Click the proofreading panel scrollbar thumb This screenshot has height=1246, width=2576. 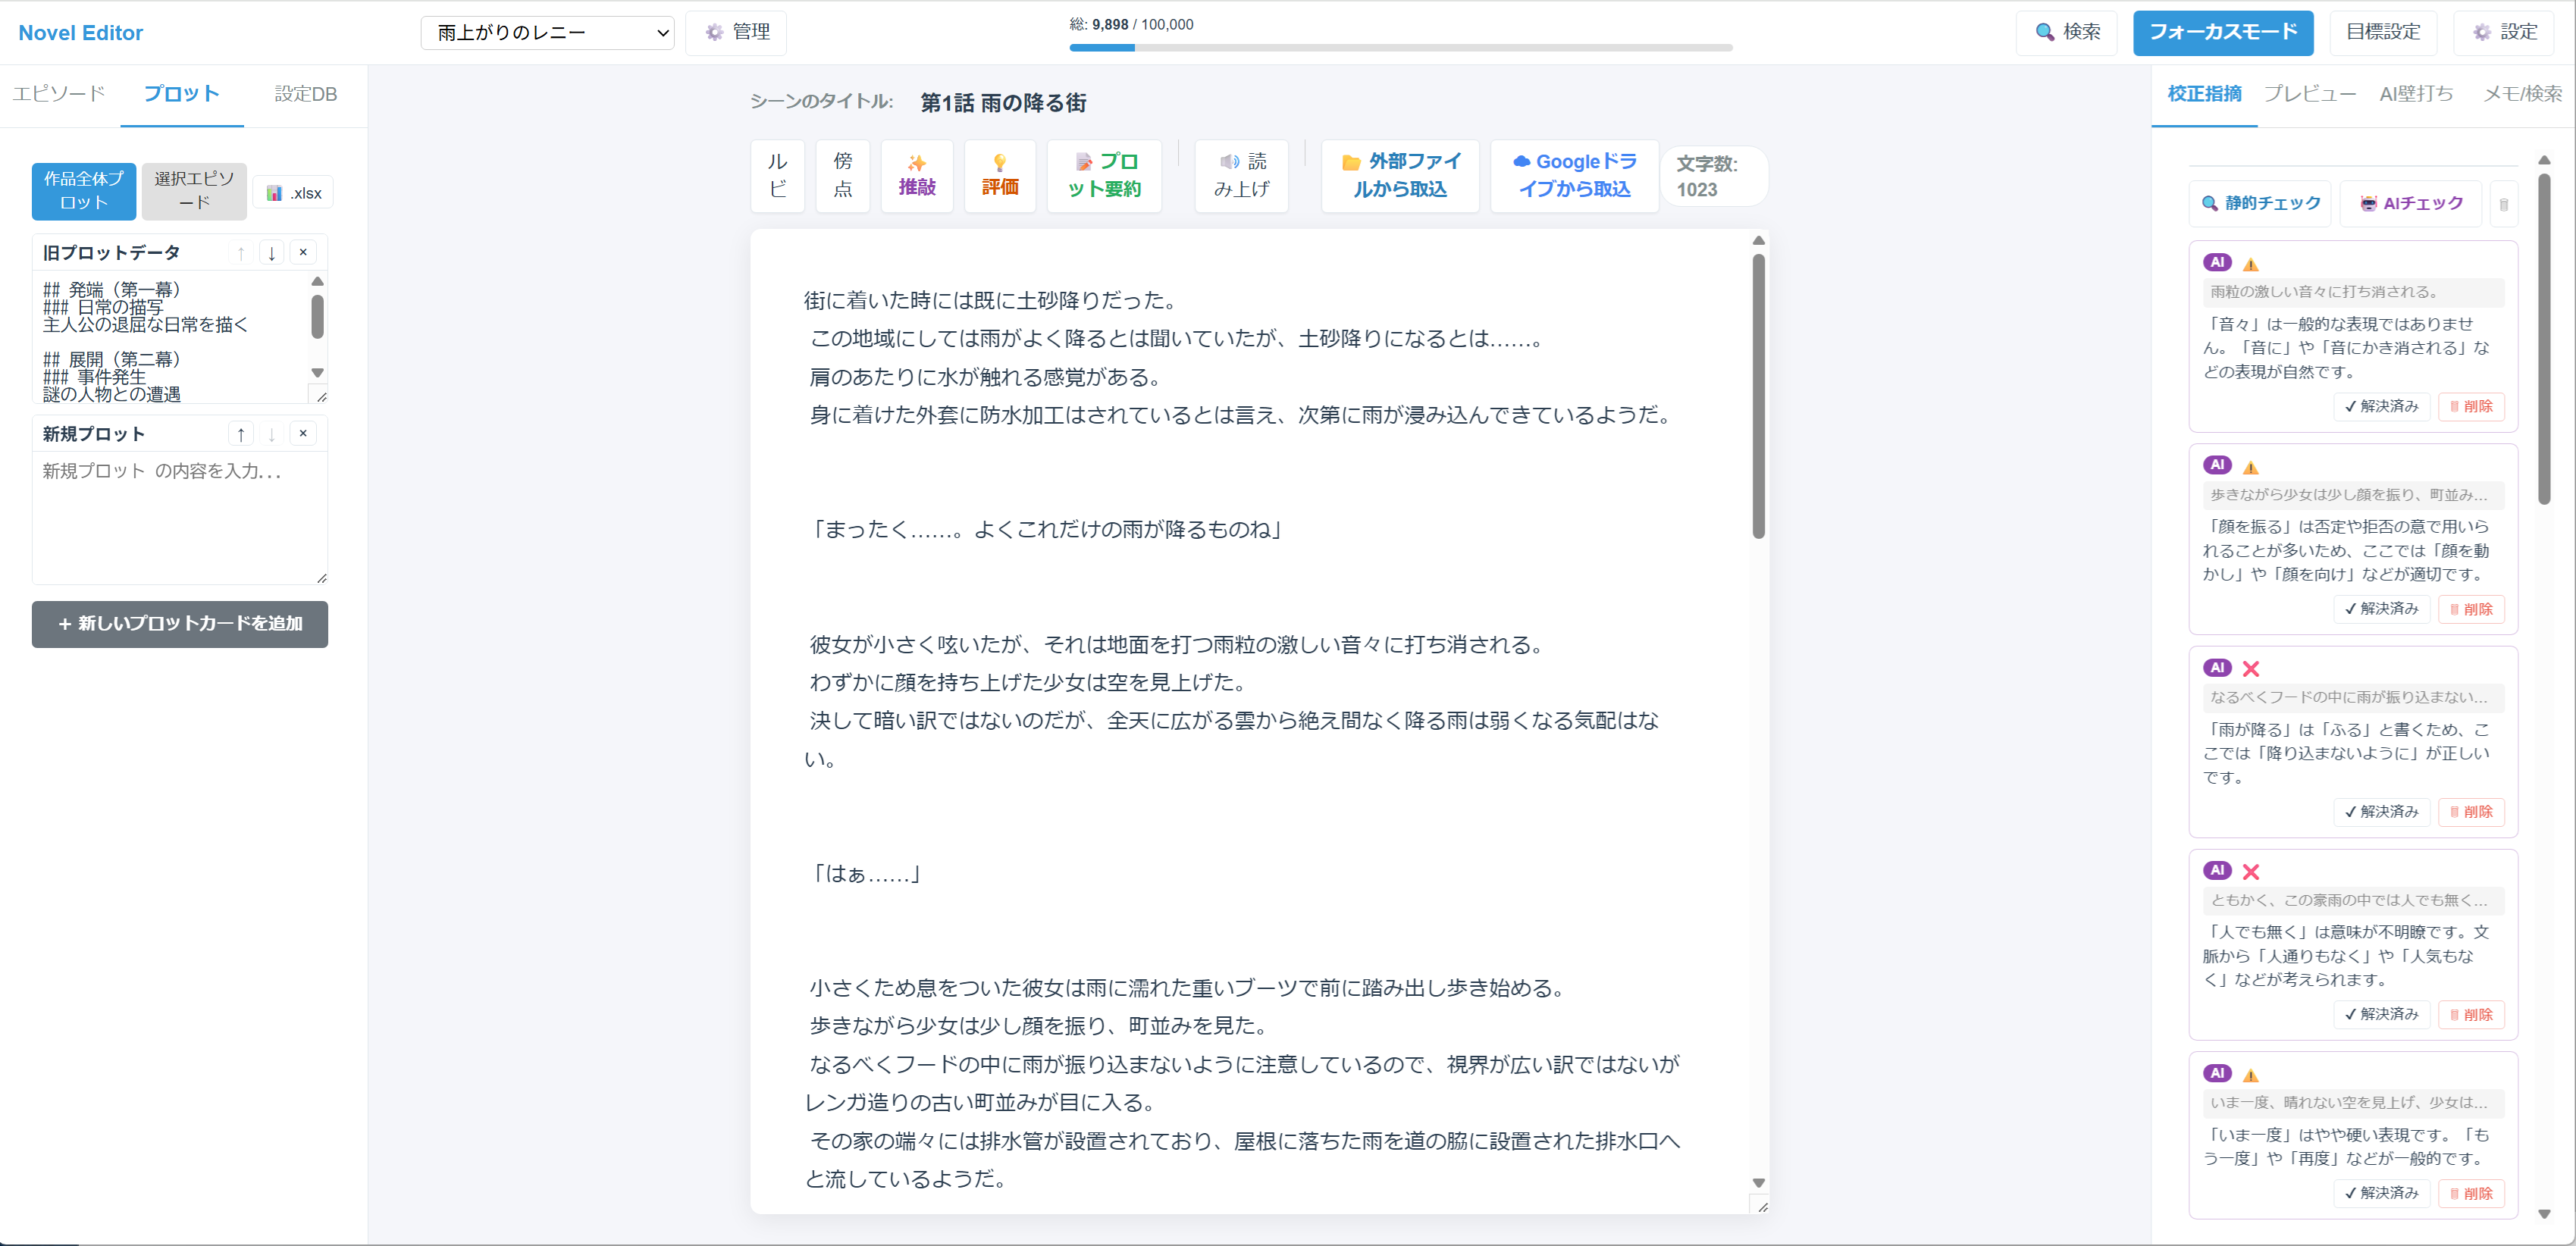click(2544, 339)
